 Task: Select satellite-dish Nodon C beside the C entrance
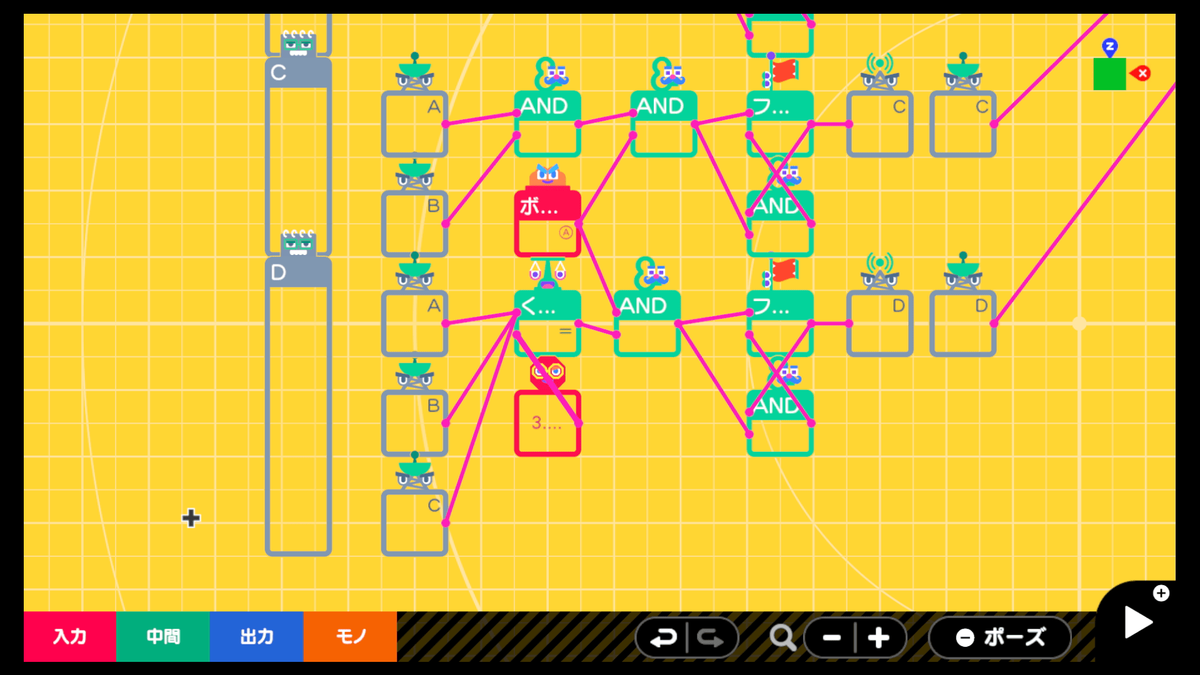(x=963, y=123)
